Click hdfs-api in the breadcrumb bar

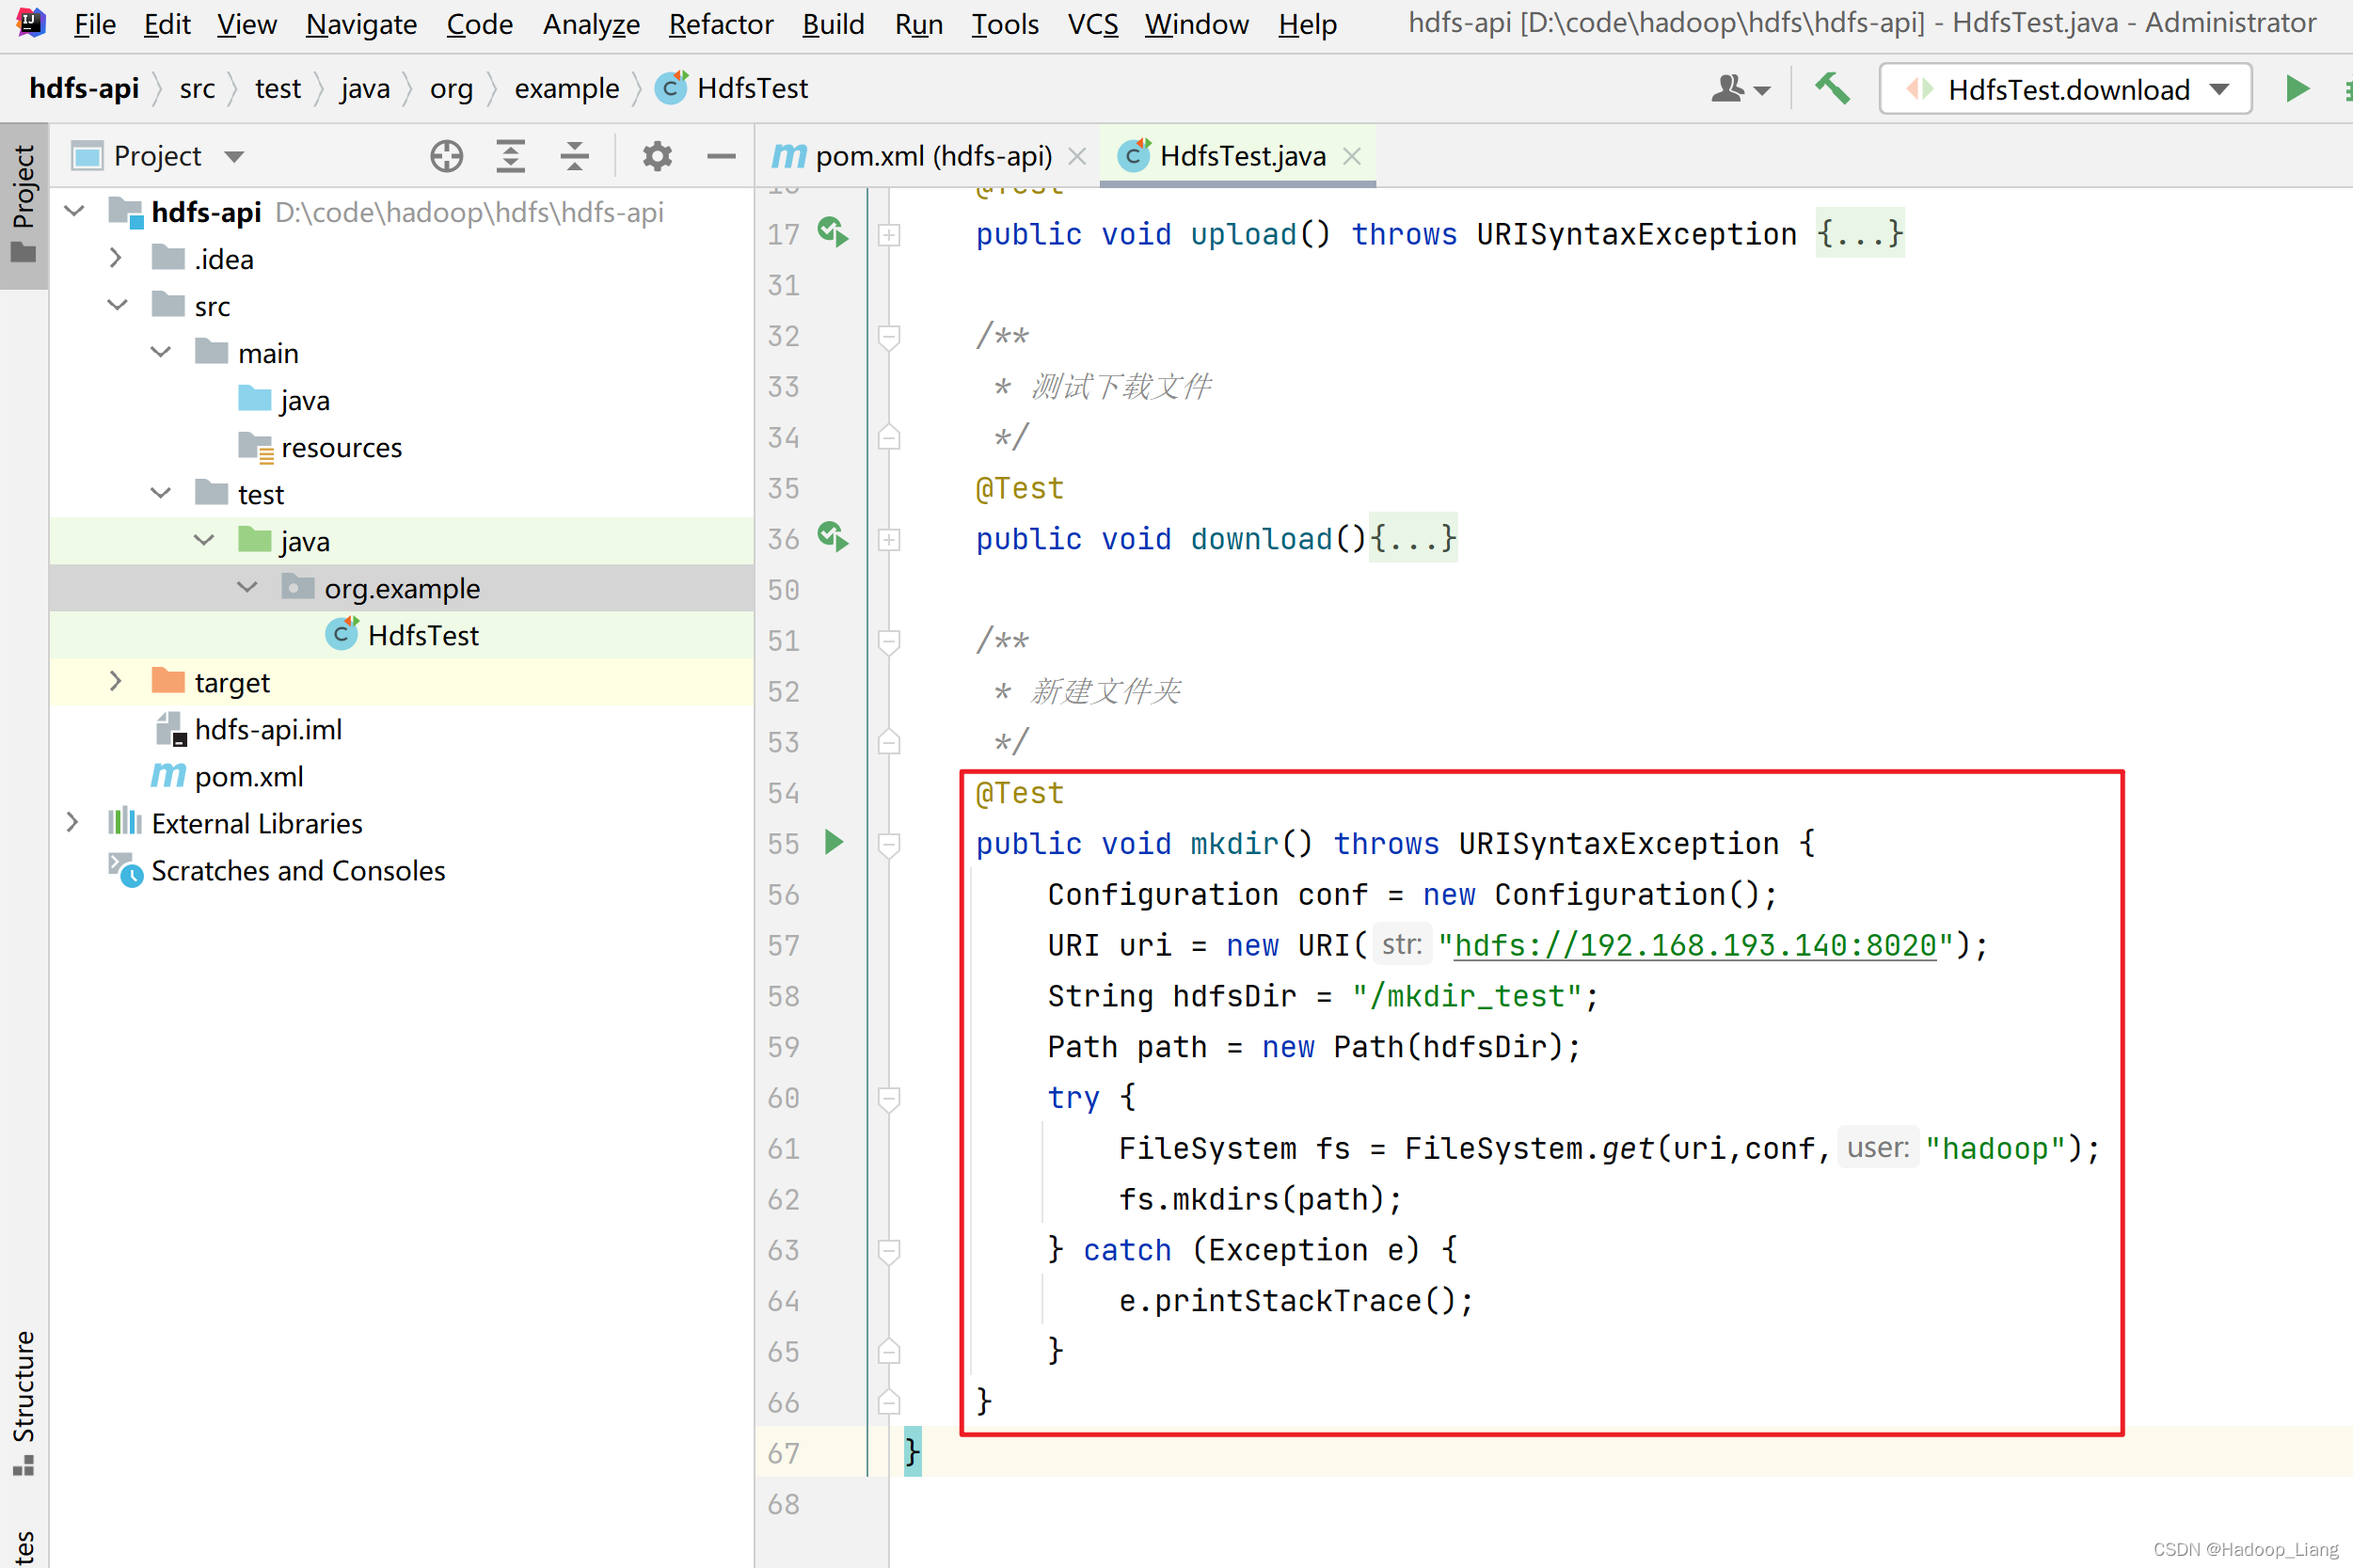pos(84,88)
